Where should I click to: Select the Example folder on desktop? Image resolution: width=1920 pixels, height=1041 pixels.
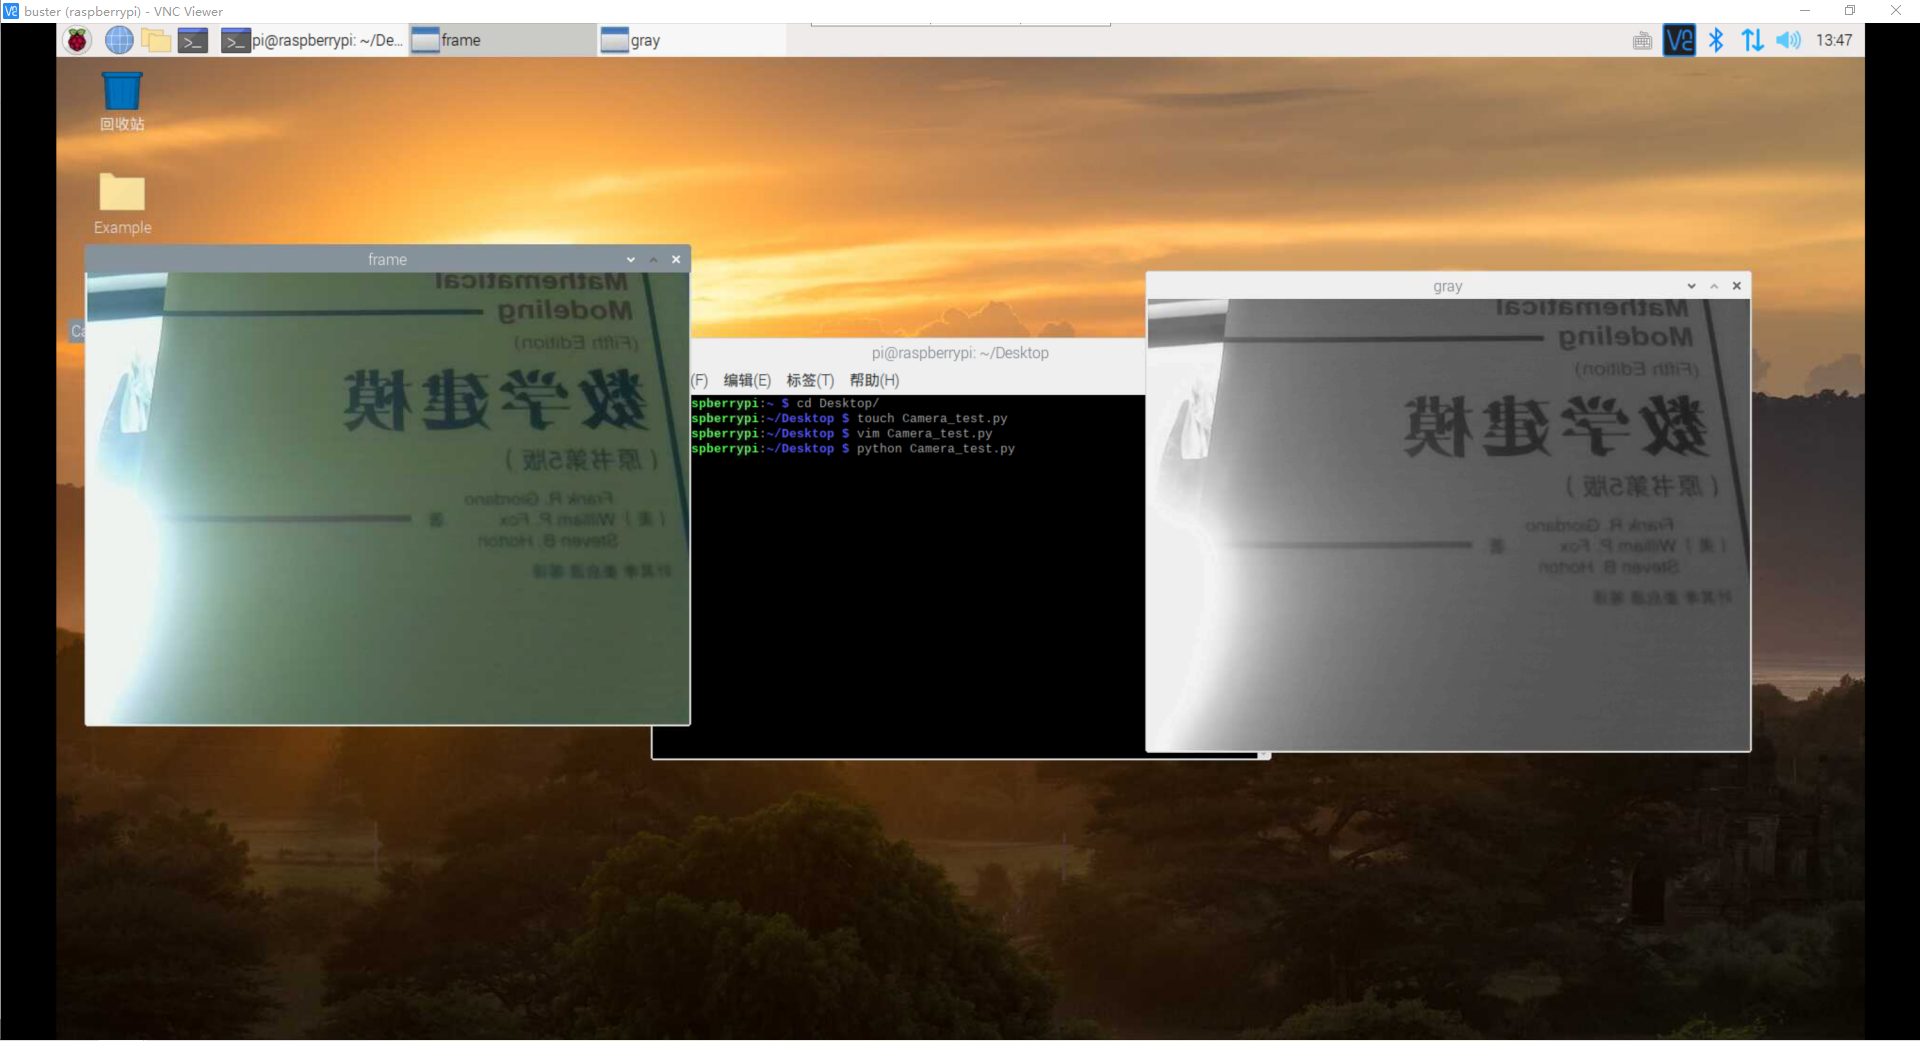122,204
